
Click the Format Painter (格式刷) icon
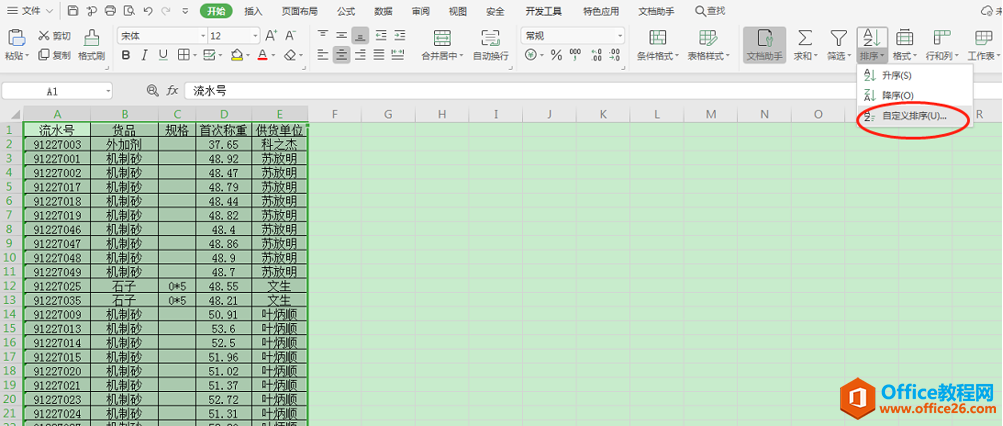point(91,37)
